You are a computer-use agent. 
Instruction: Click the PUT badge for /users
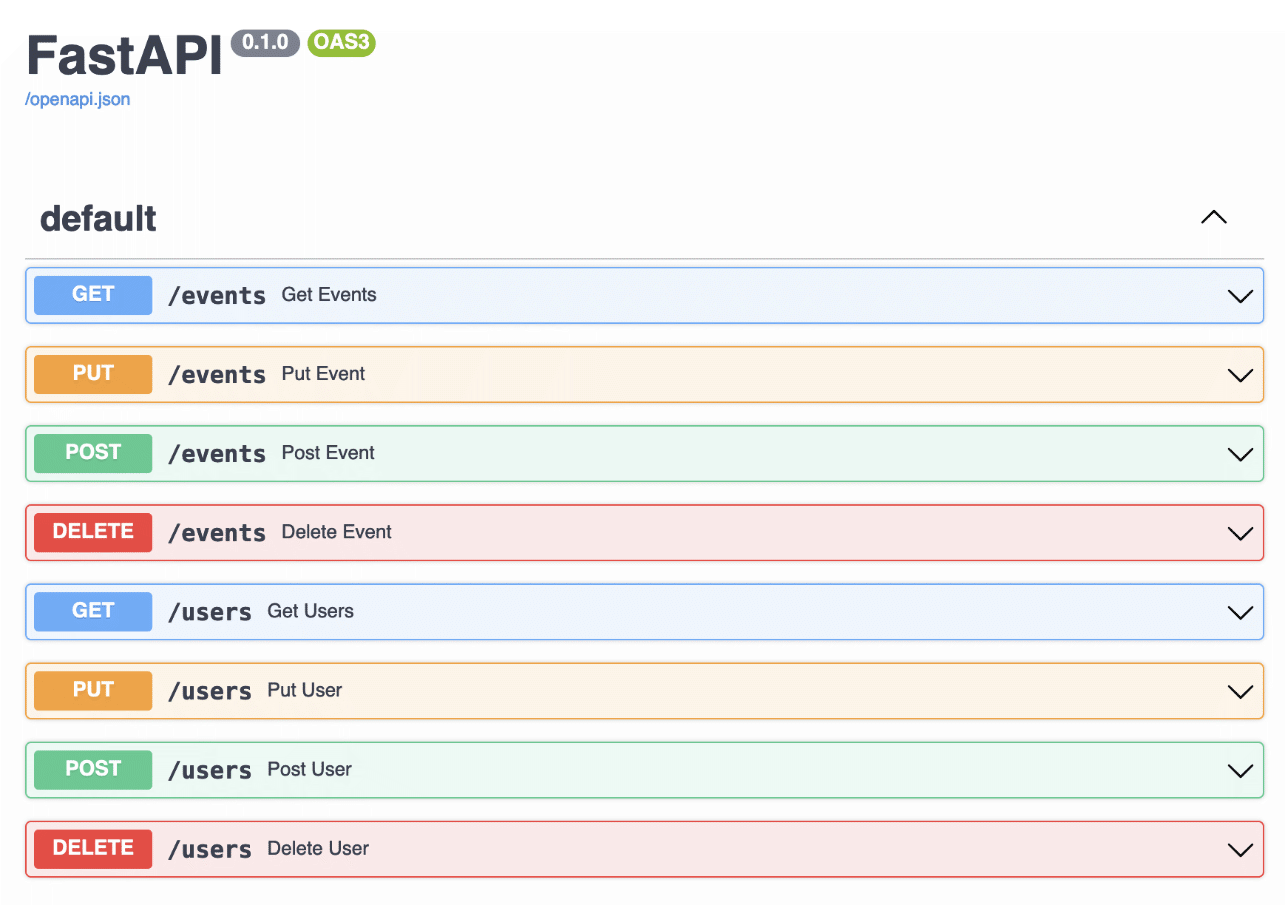click(93, 690)
